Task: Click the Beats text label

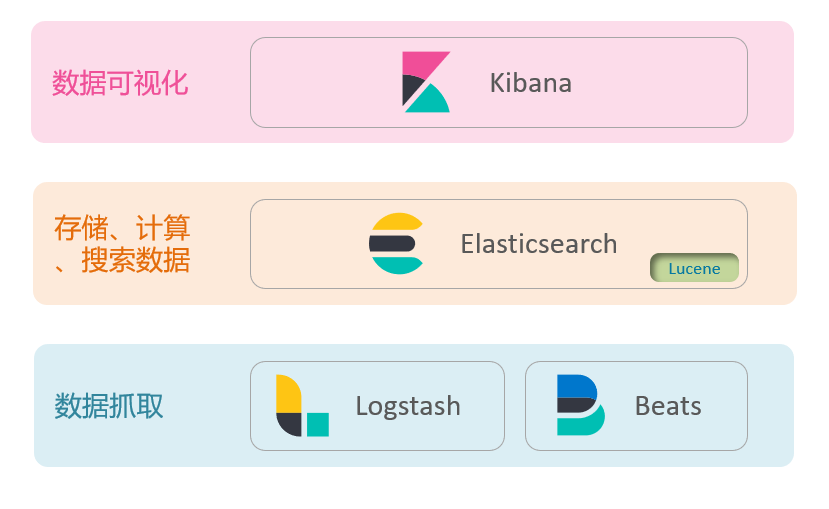Action: [x=667, y=406]
